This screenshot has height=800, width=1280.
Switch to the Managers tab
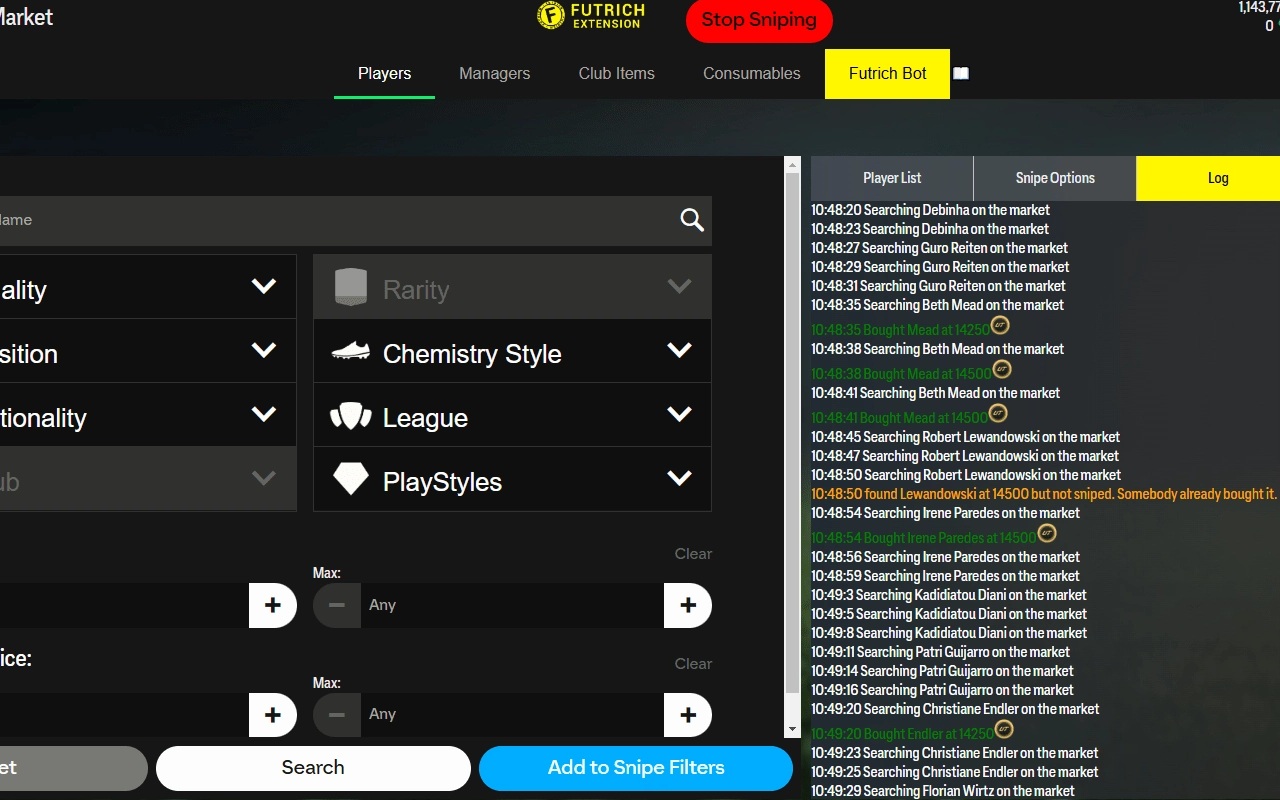pyautogui.click(x=494, y=73)
